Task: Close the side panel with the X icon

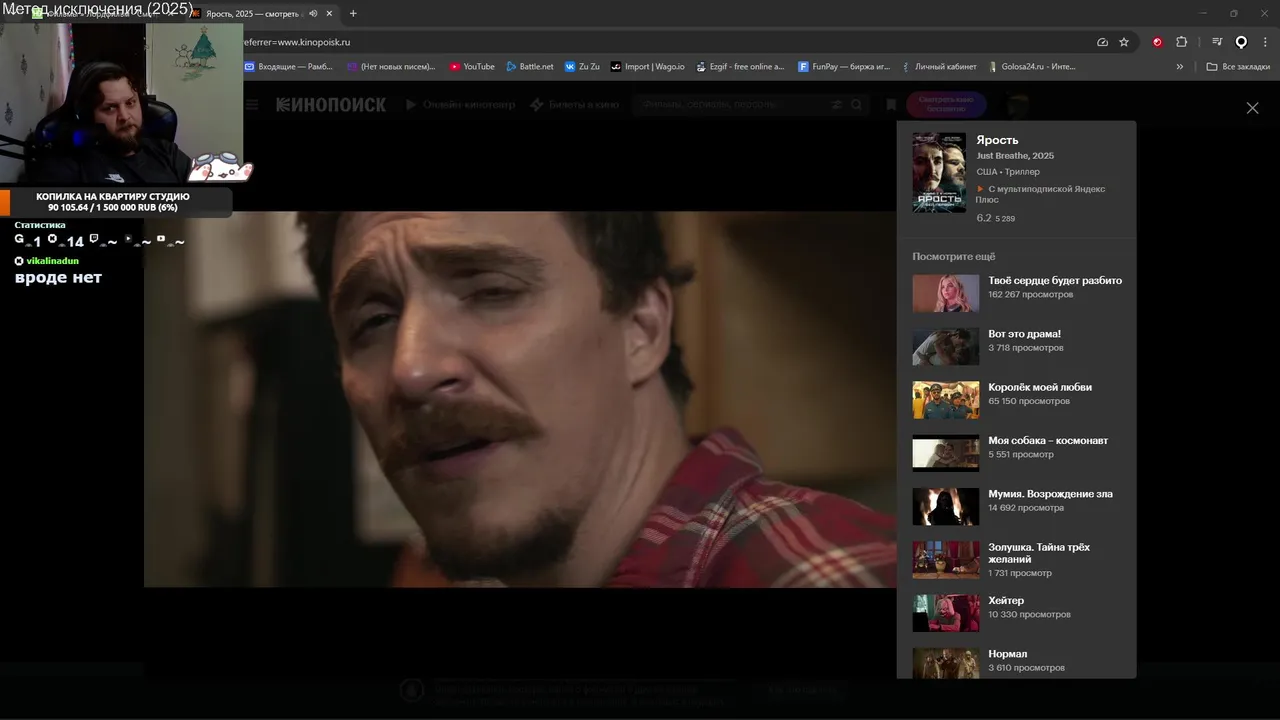Action: 1252,108
